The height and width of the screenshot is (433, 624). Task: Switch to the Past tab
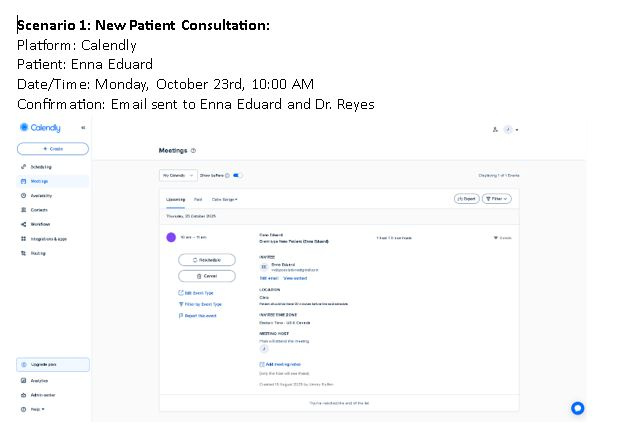(198, 199)
